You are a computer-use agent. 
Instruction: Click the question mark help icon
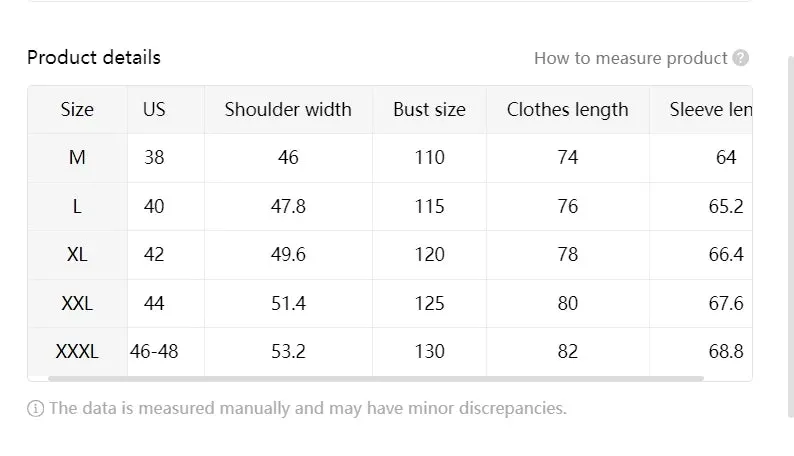coord(740,58)
